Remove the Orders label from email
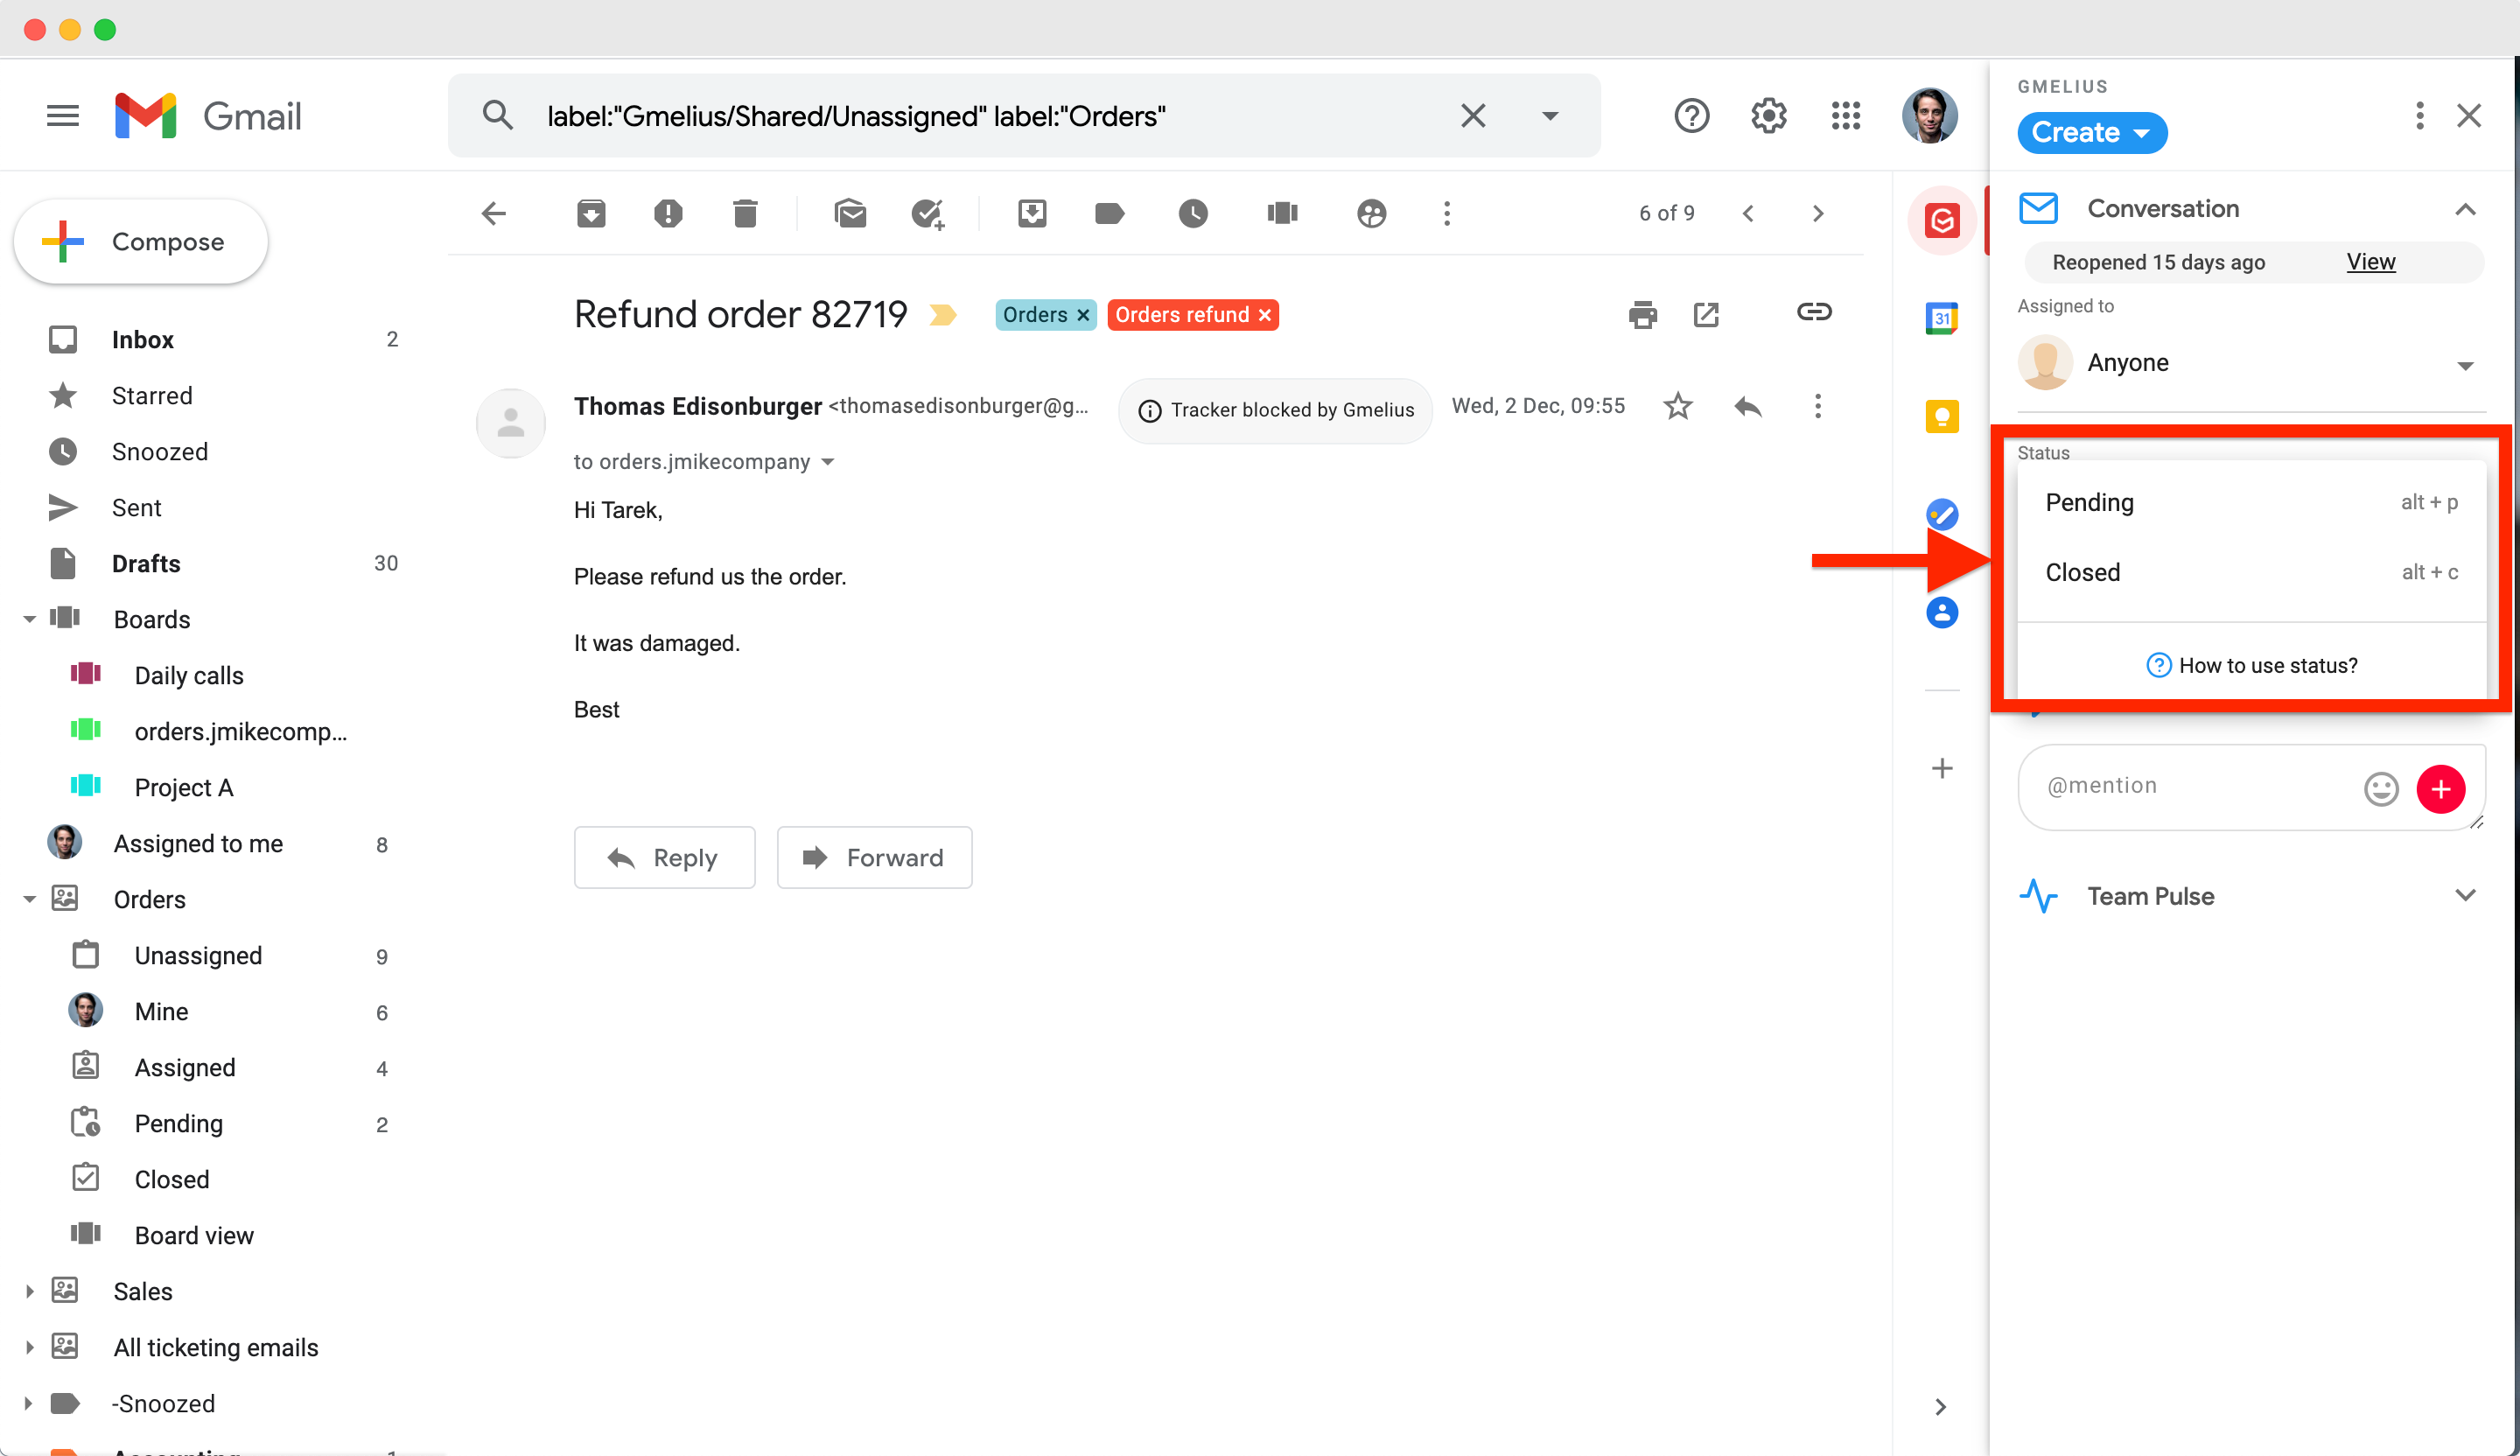This screenshot has height=1456, width=2520. pos(1083,315)
